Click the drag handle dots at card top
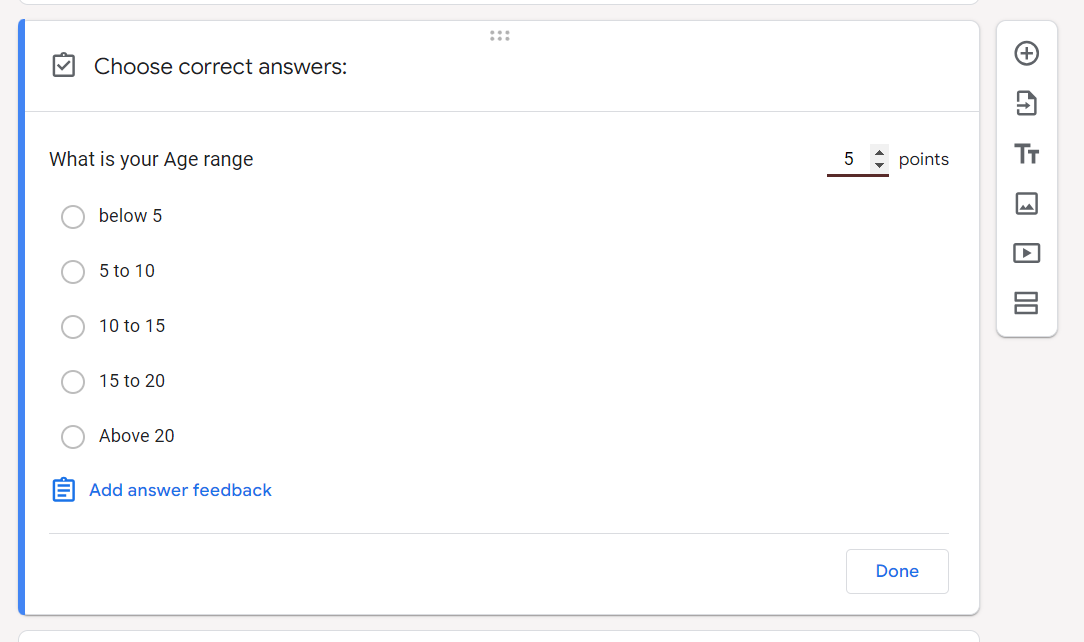The image size is (1084, 642). (x=500, y=36)
